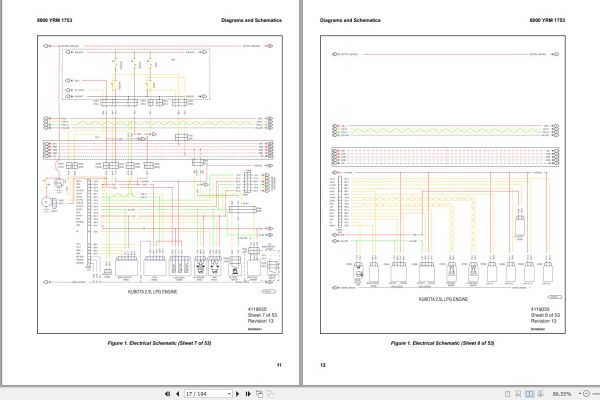Go to the previous page
600x400 pixels.
click(x=178, y=393)
